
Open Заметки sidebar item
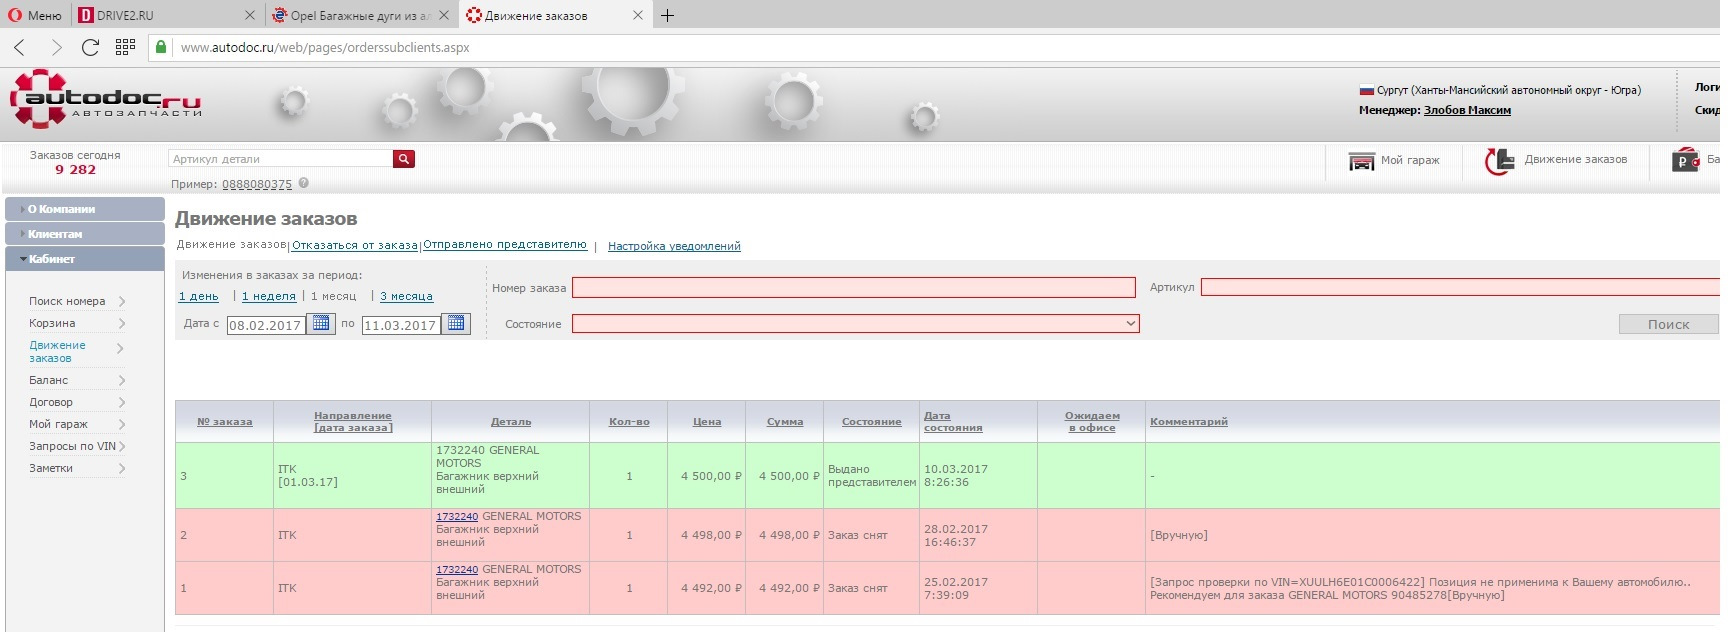(77, 468)
